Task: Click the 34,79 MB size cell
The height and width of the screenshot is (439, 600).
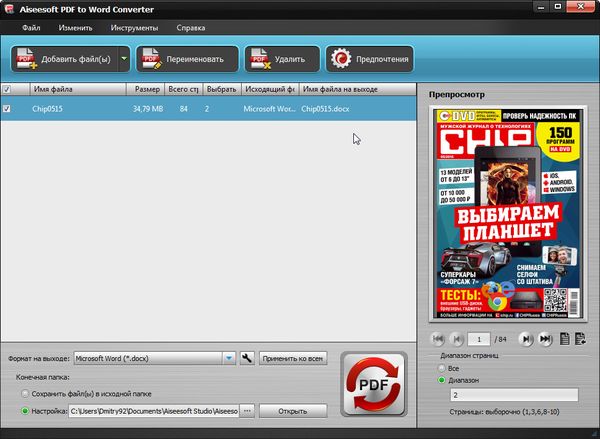Action: [148, 109]
